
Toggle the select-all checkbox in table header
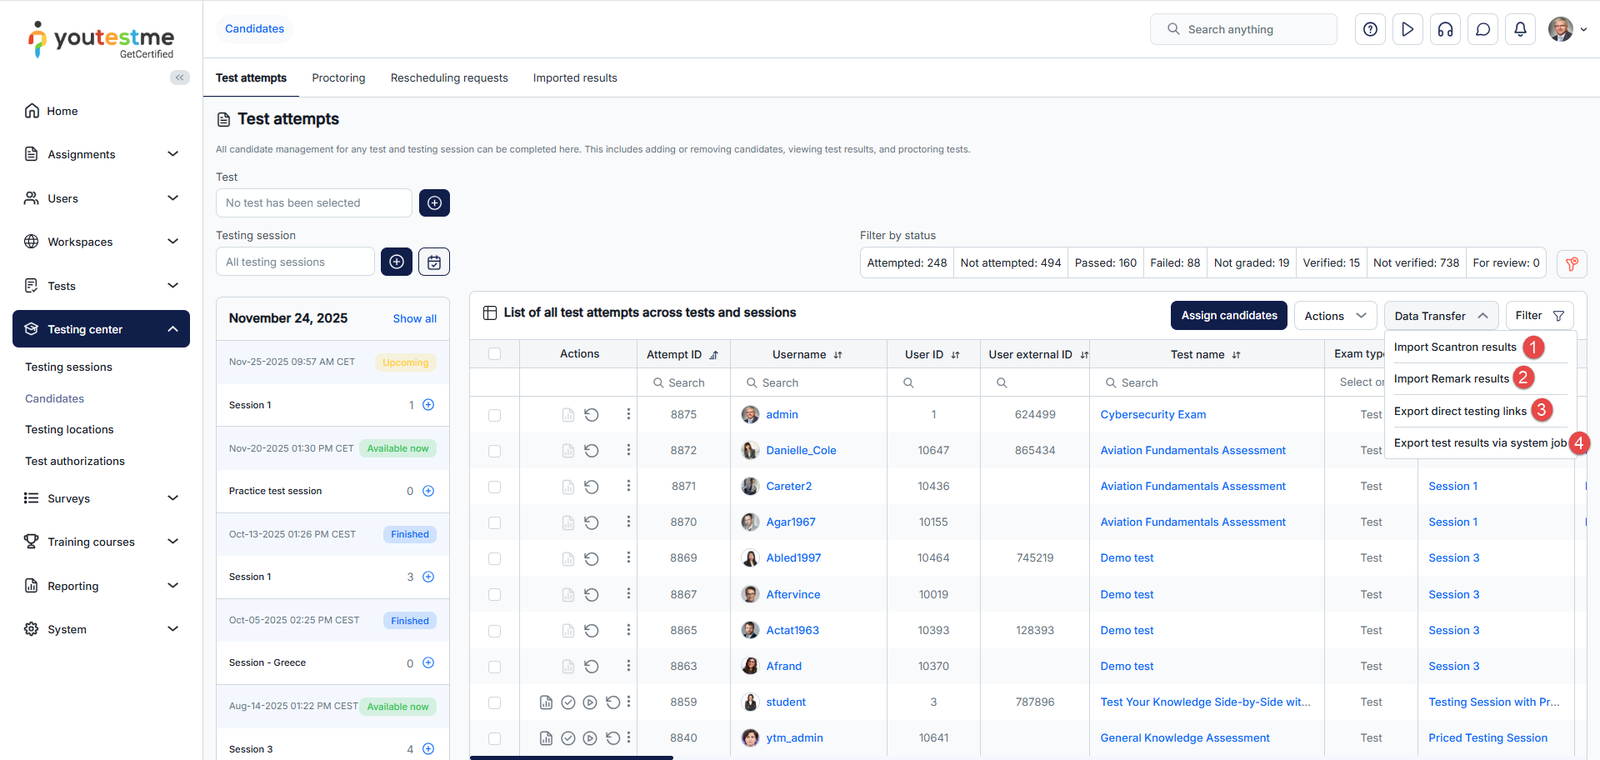point(494,354)
